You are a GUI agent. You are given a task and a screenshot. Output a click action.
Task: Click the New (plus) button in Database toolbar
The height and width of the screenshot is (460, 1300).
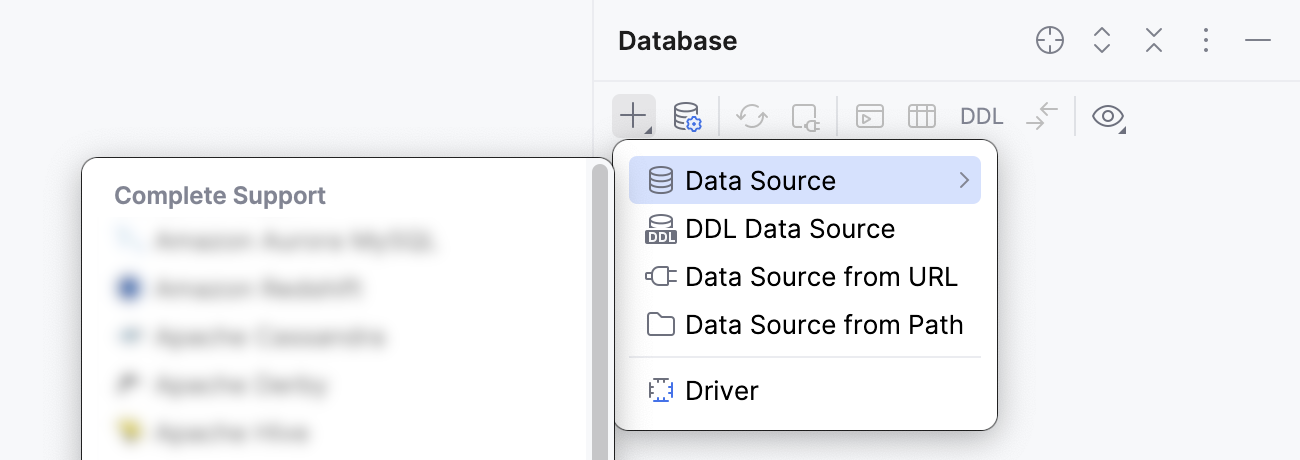click(x=634, y=116)
